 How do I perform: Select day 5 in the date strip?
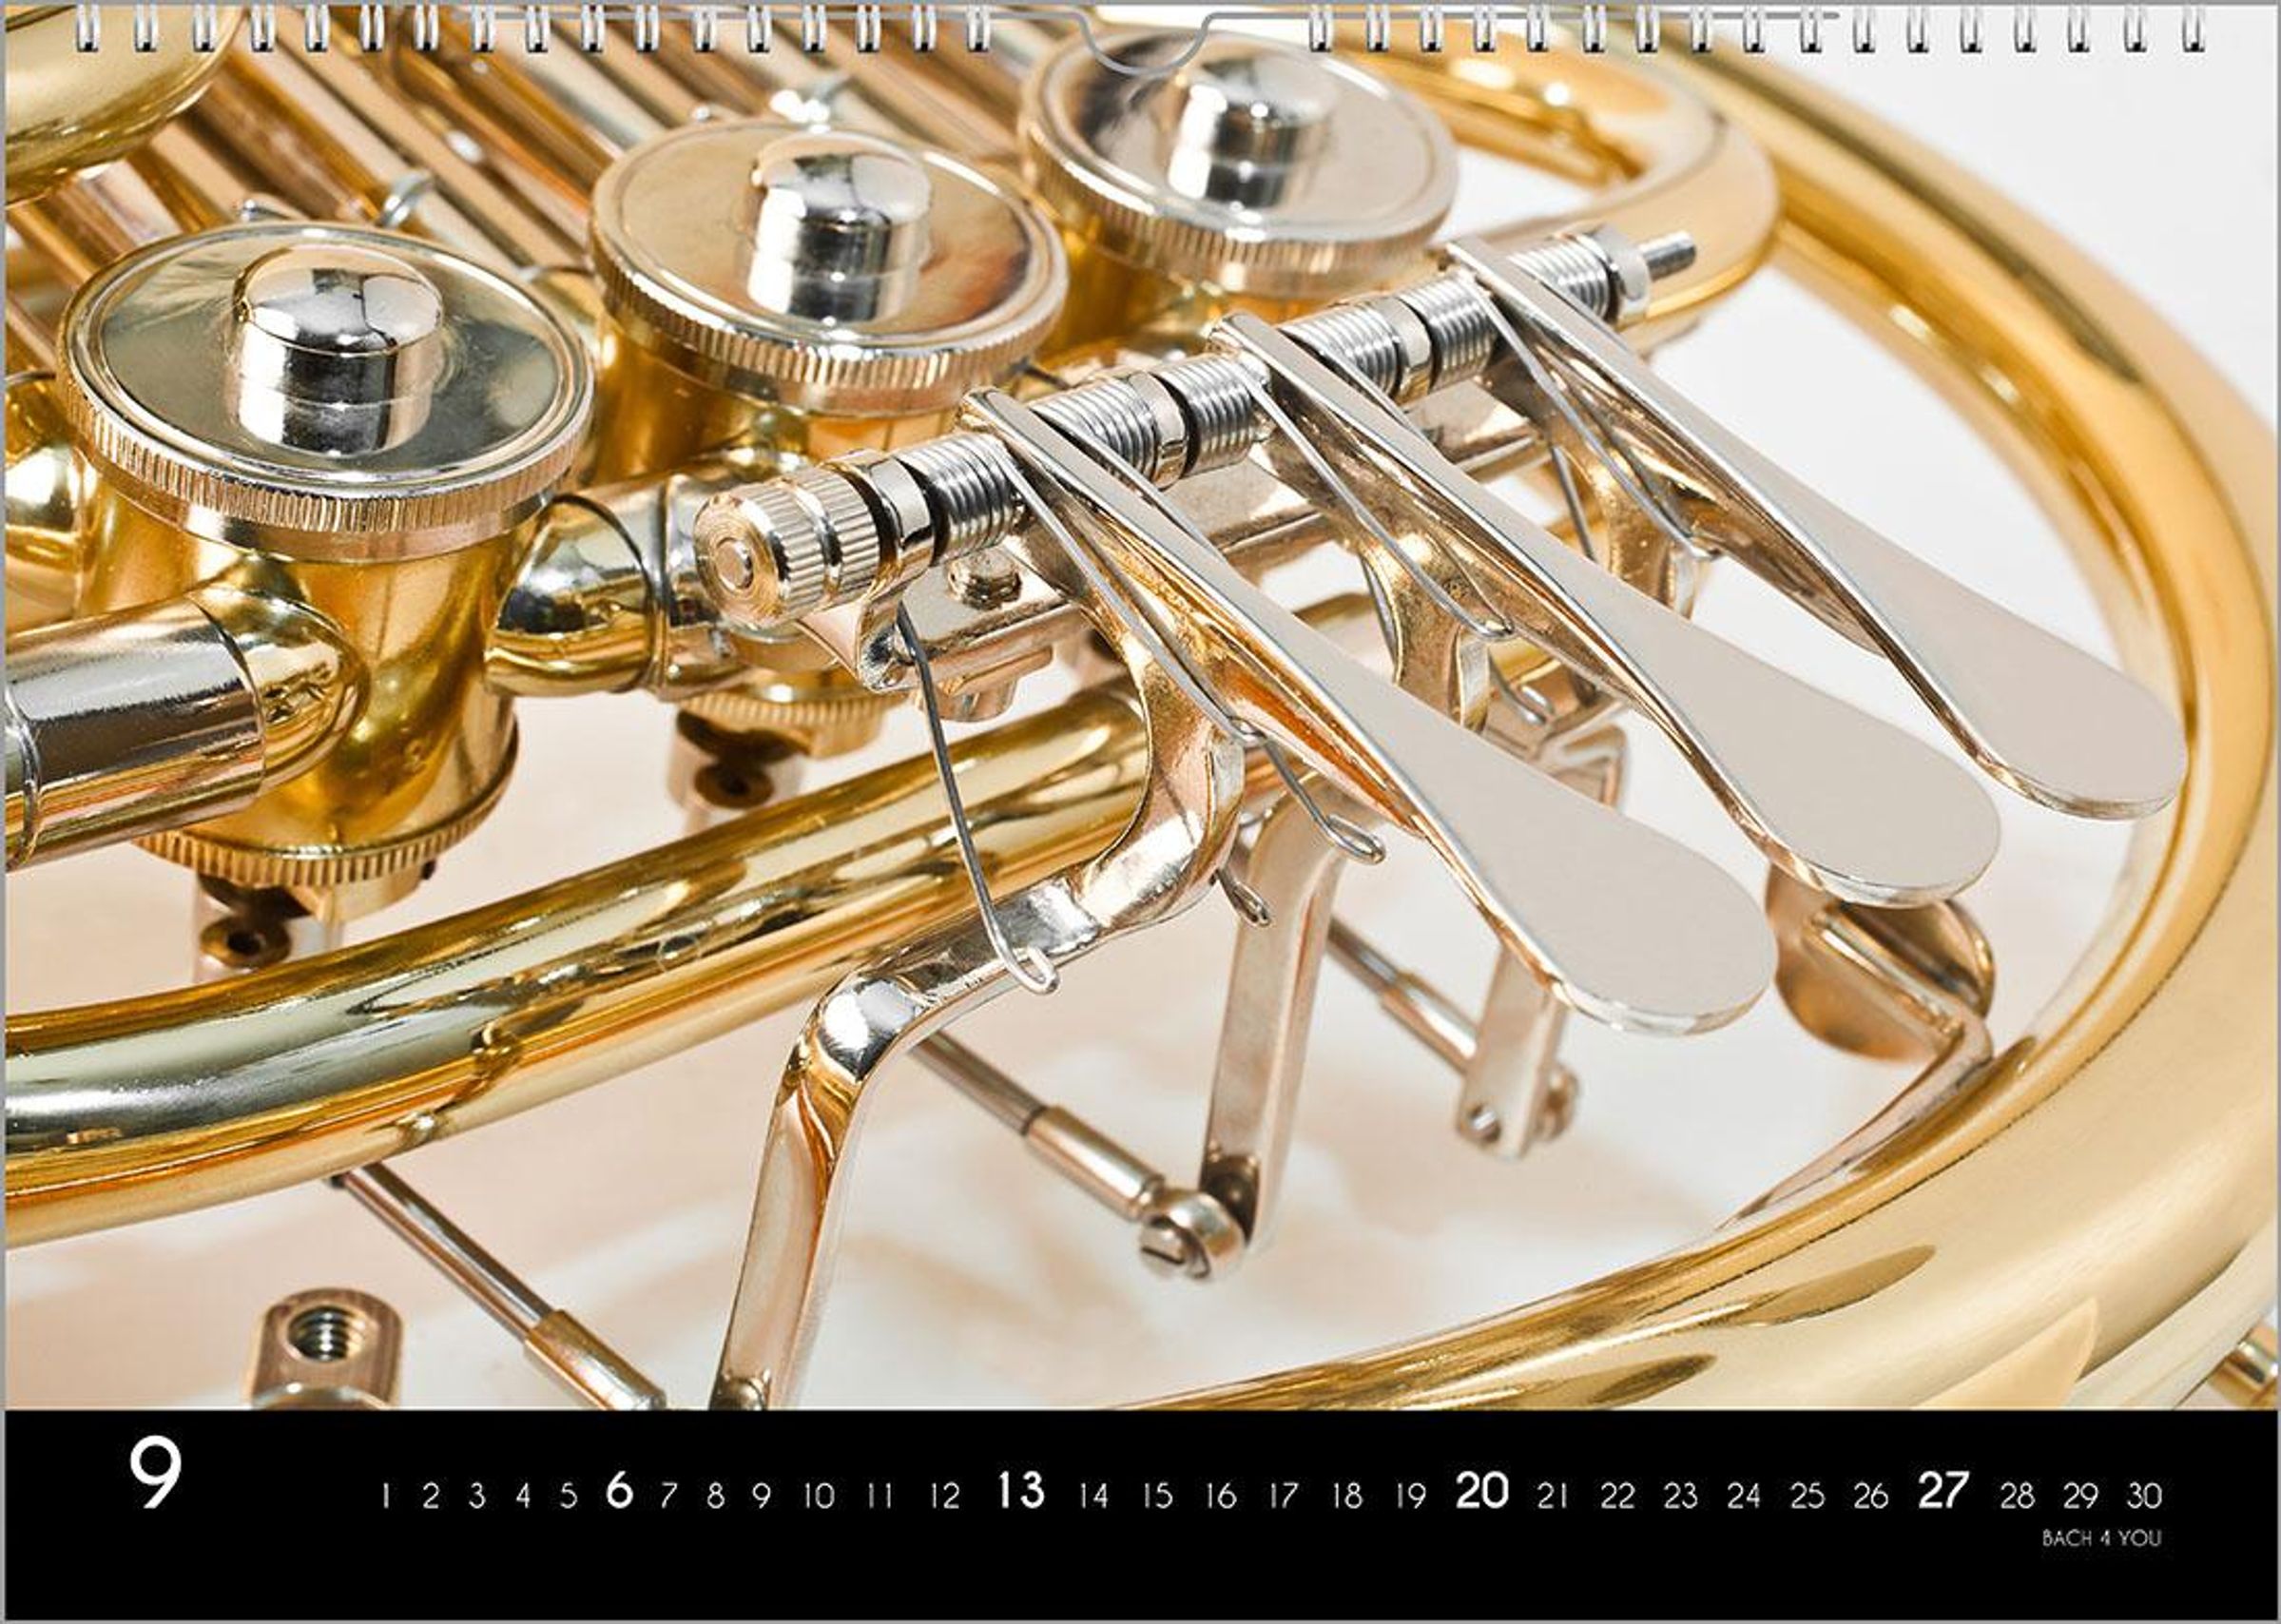pyautogui.click(x=568, y=1496)
